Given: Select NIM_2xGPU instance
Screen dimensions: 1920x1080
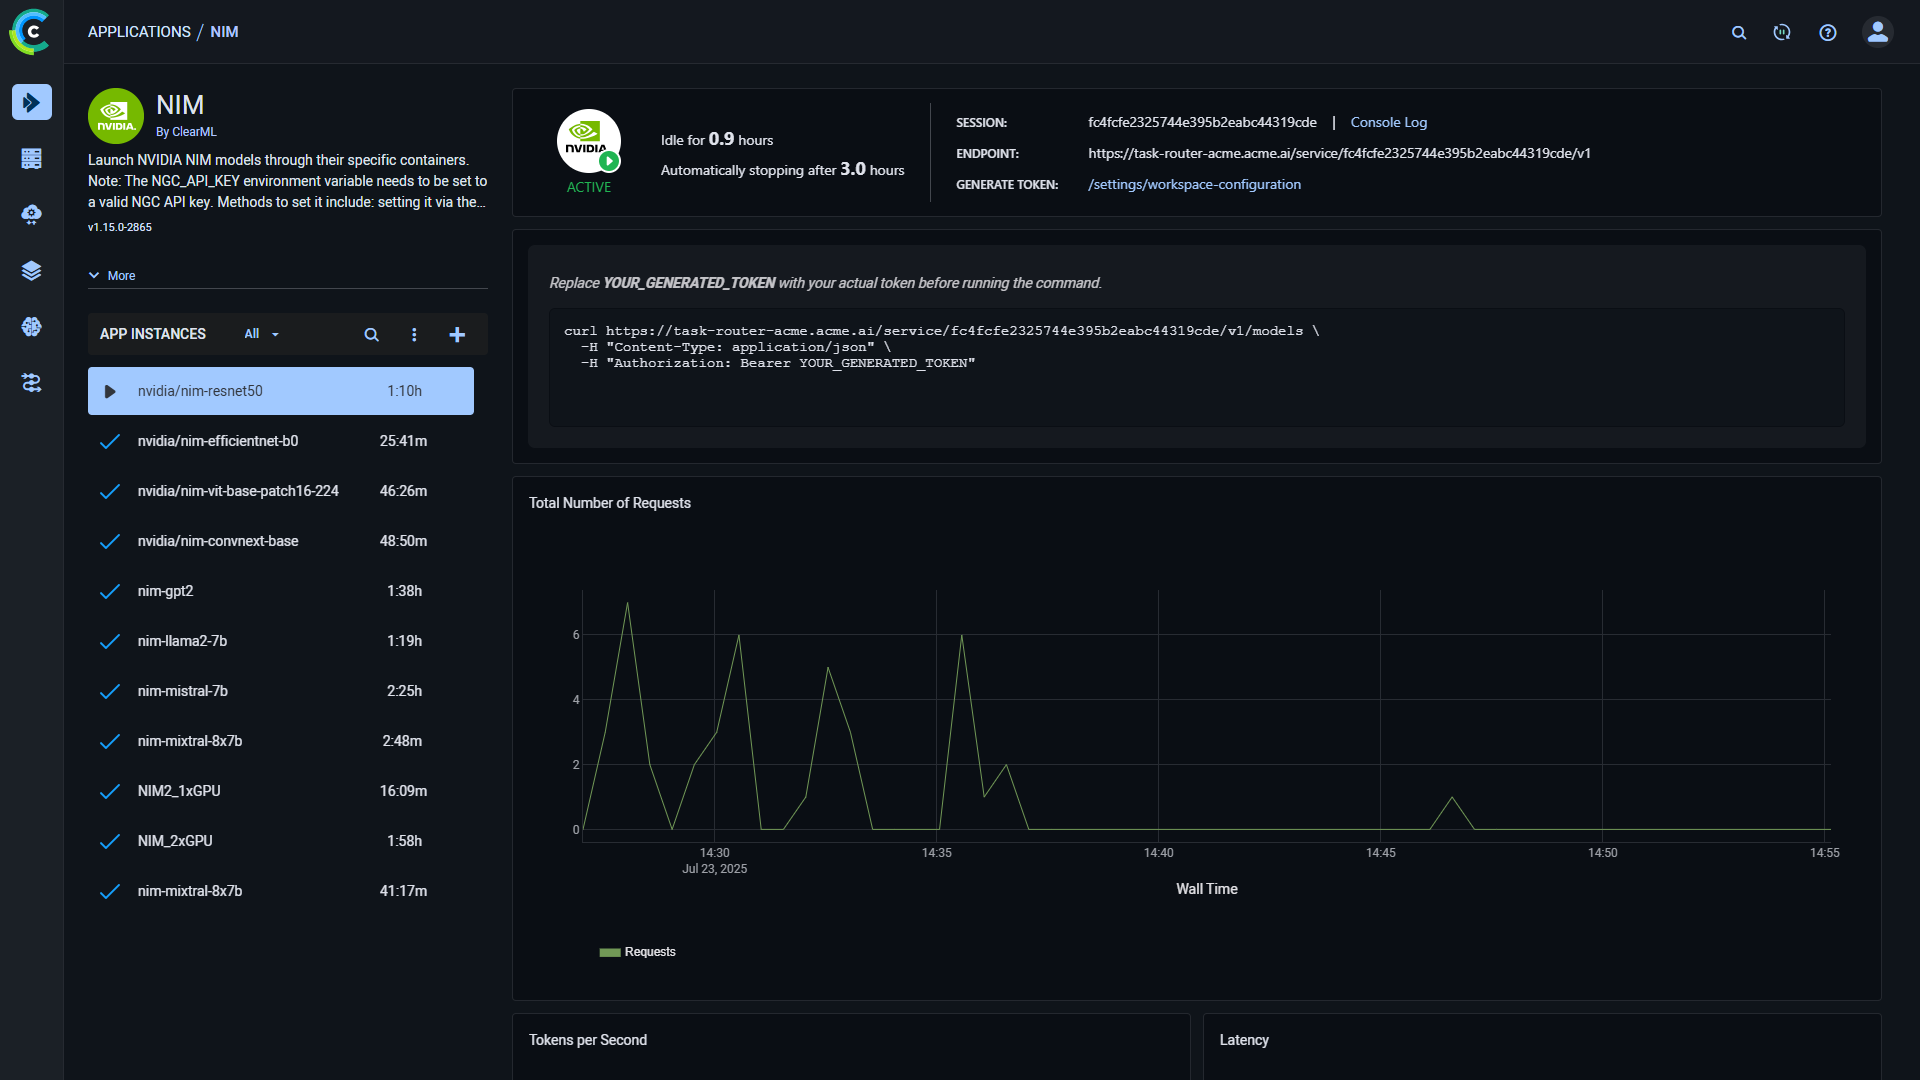Looking at the screenshot, I should 281,841.
